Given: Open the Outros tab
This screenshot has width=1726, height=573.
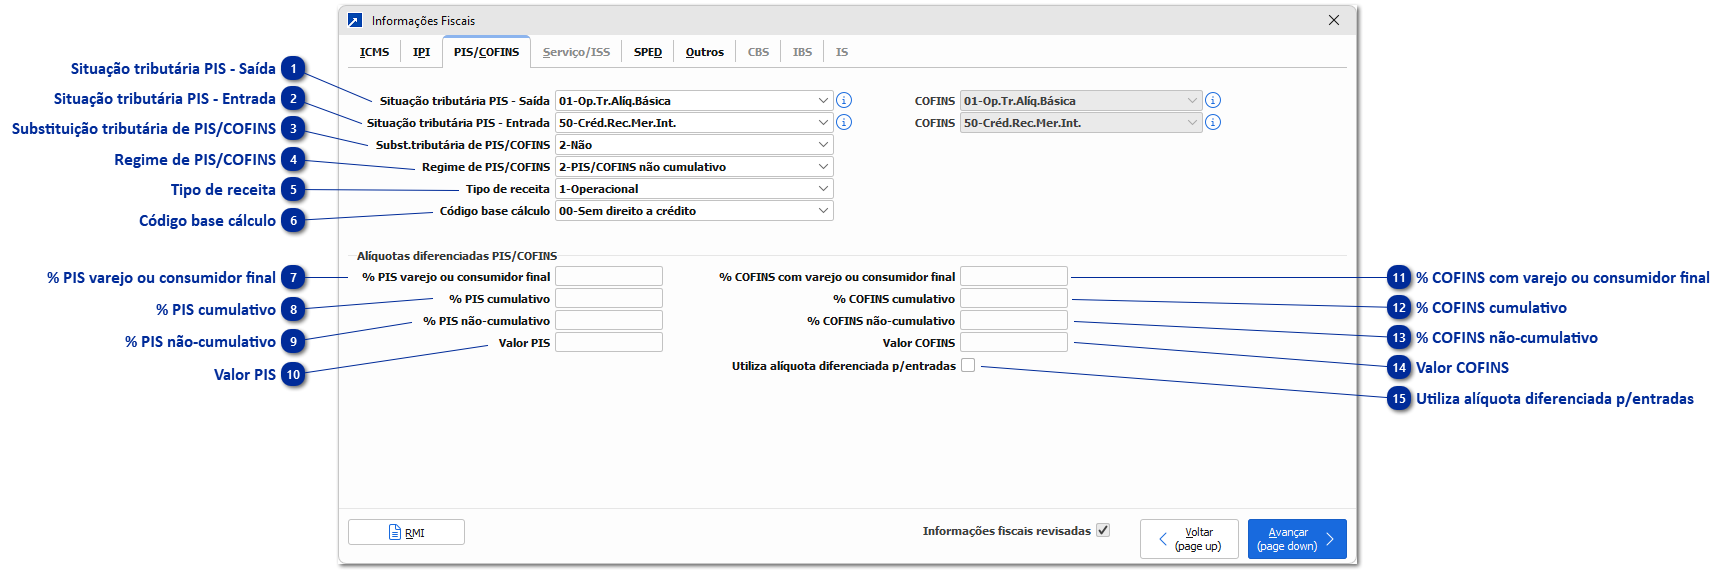Looking at the screenshot, I should (x=705, y=52).
